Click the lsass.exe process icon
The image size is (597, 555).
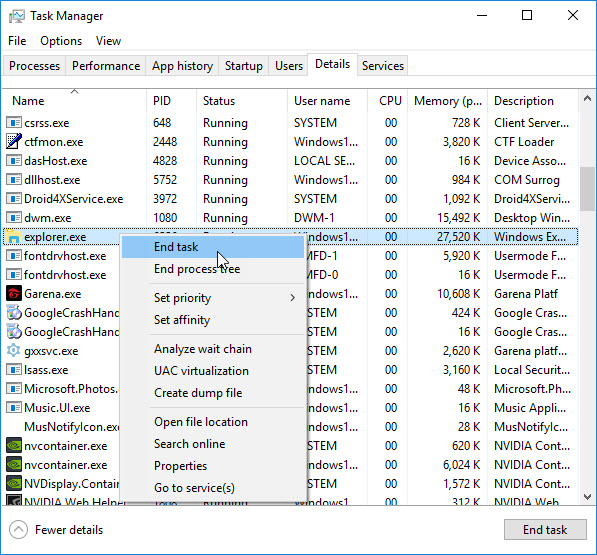14,370
